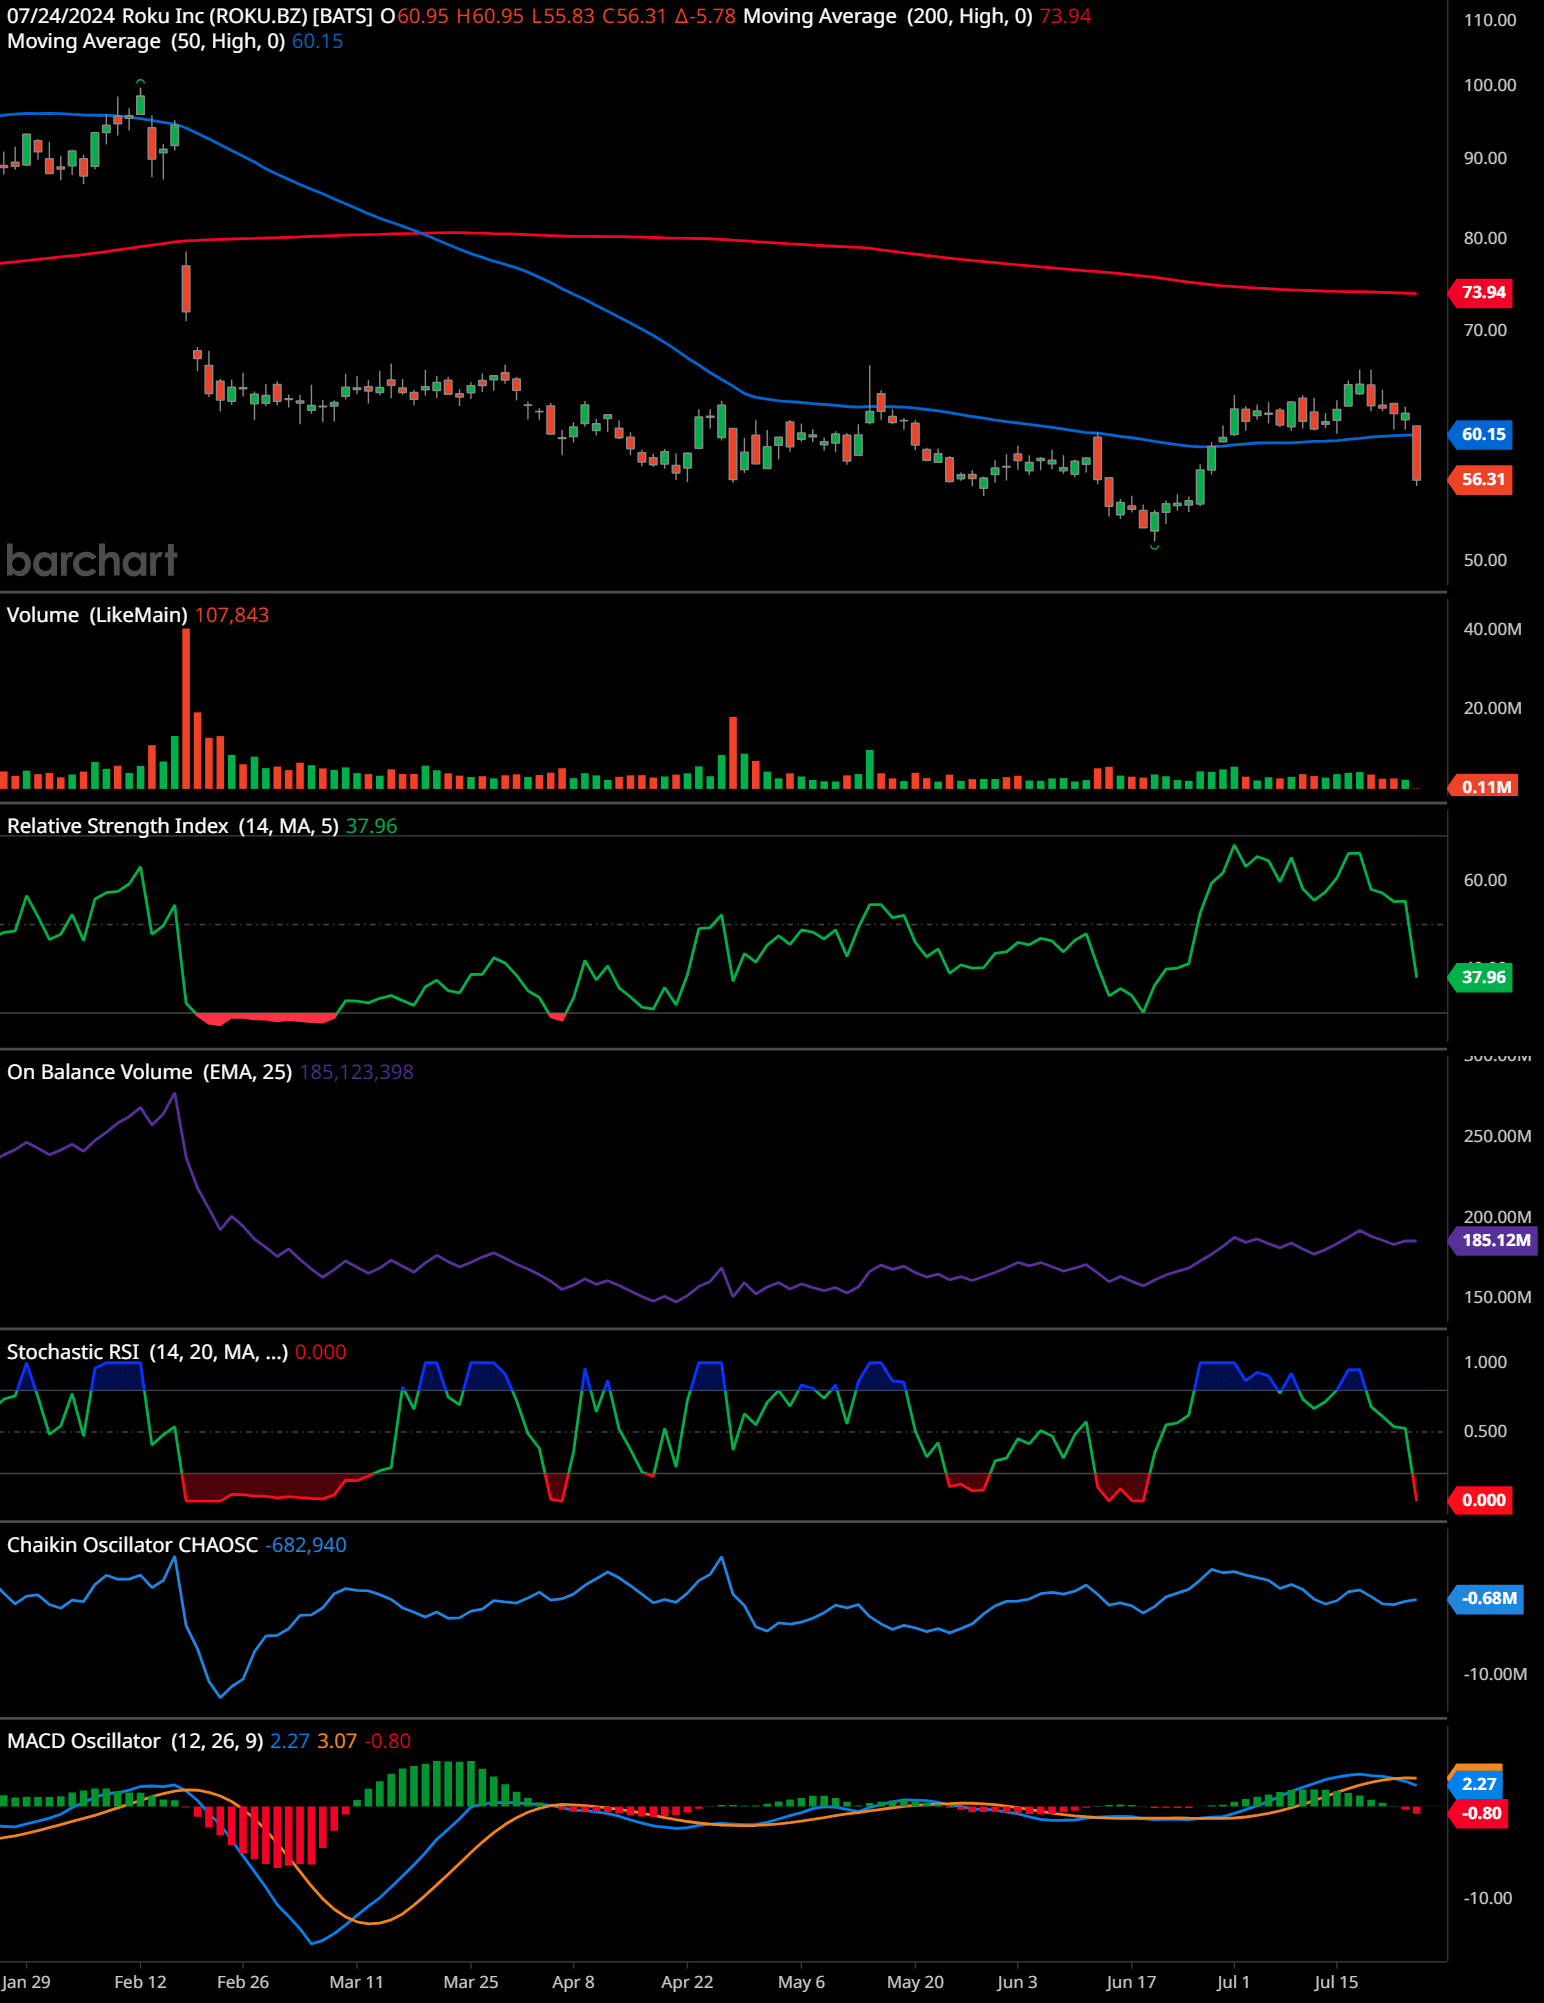
Task: Click the May 20 date on time axis
Action: point(915,1982)
